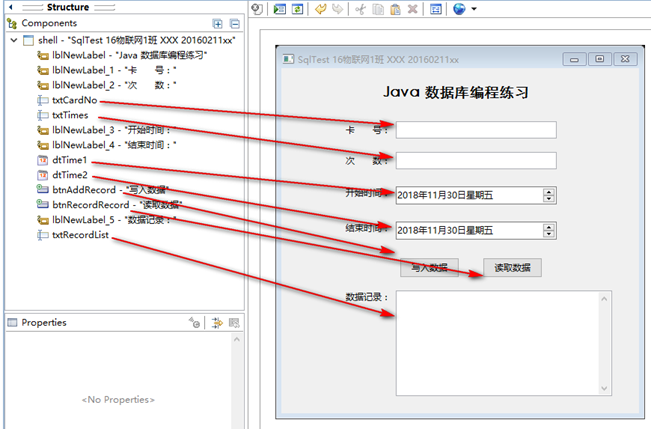This screenshot has height=429, width=651.
Task: Open the dropdown arrow beside the globe icon
Action: pyautogui.click(x=474, y=9)
